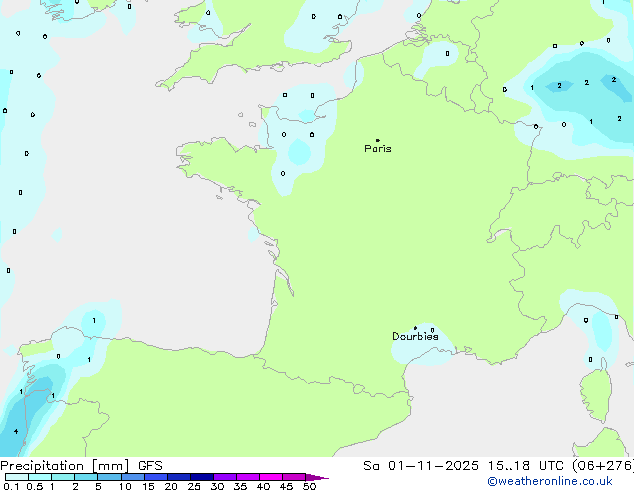Click the '15..18 UTC' time range text
Viewport: 634px width, 490px height.
pos(526,466)
